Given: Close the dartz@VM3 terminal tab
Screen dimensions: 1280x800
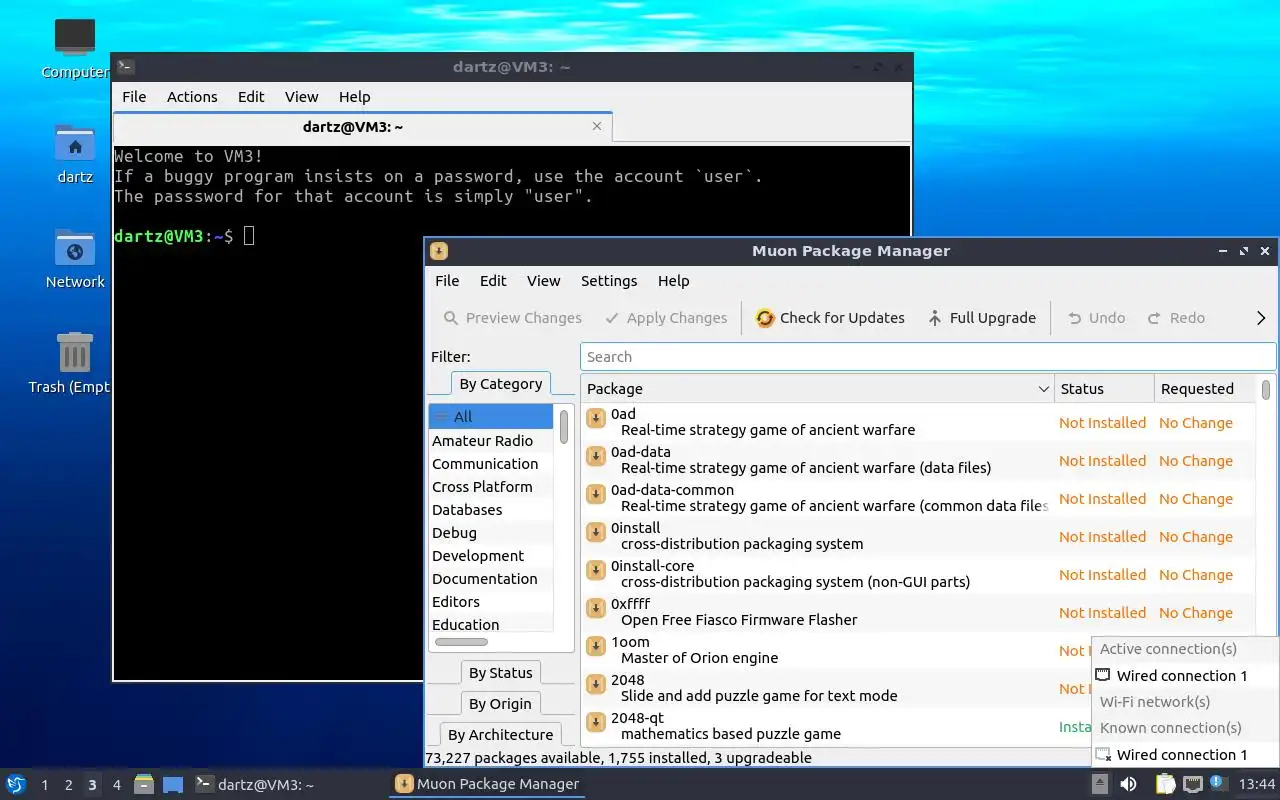Looking at the screenshot, I should 597,126.
